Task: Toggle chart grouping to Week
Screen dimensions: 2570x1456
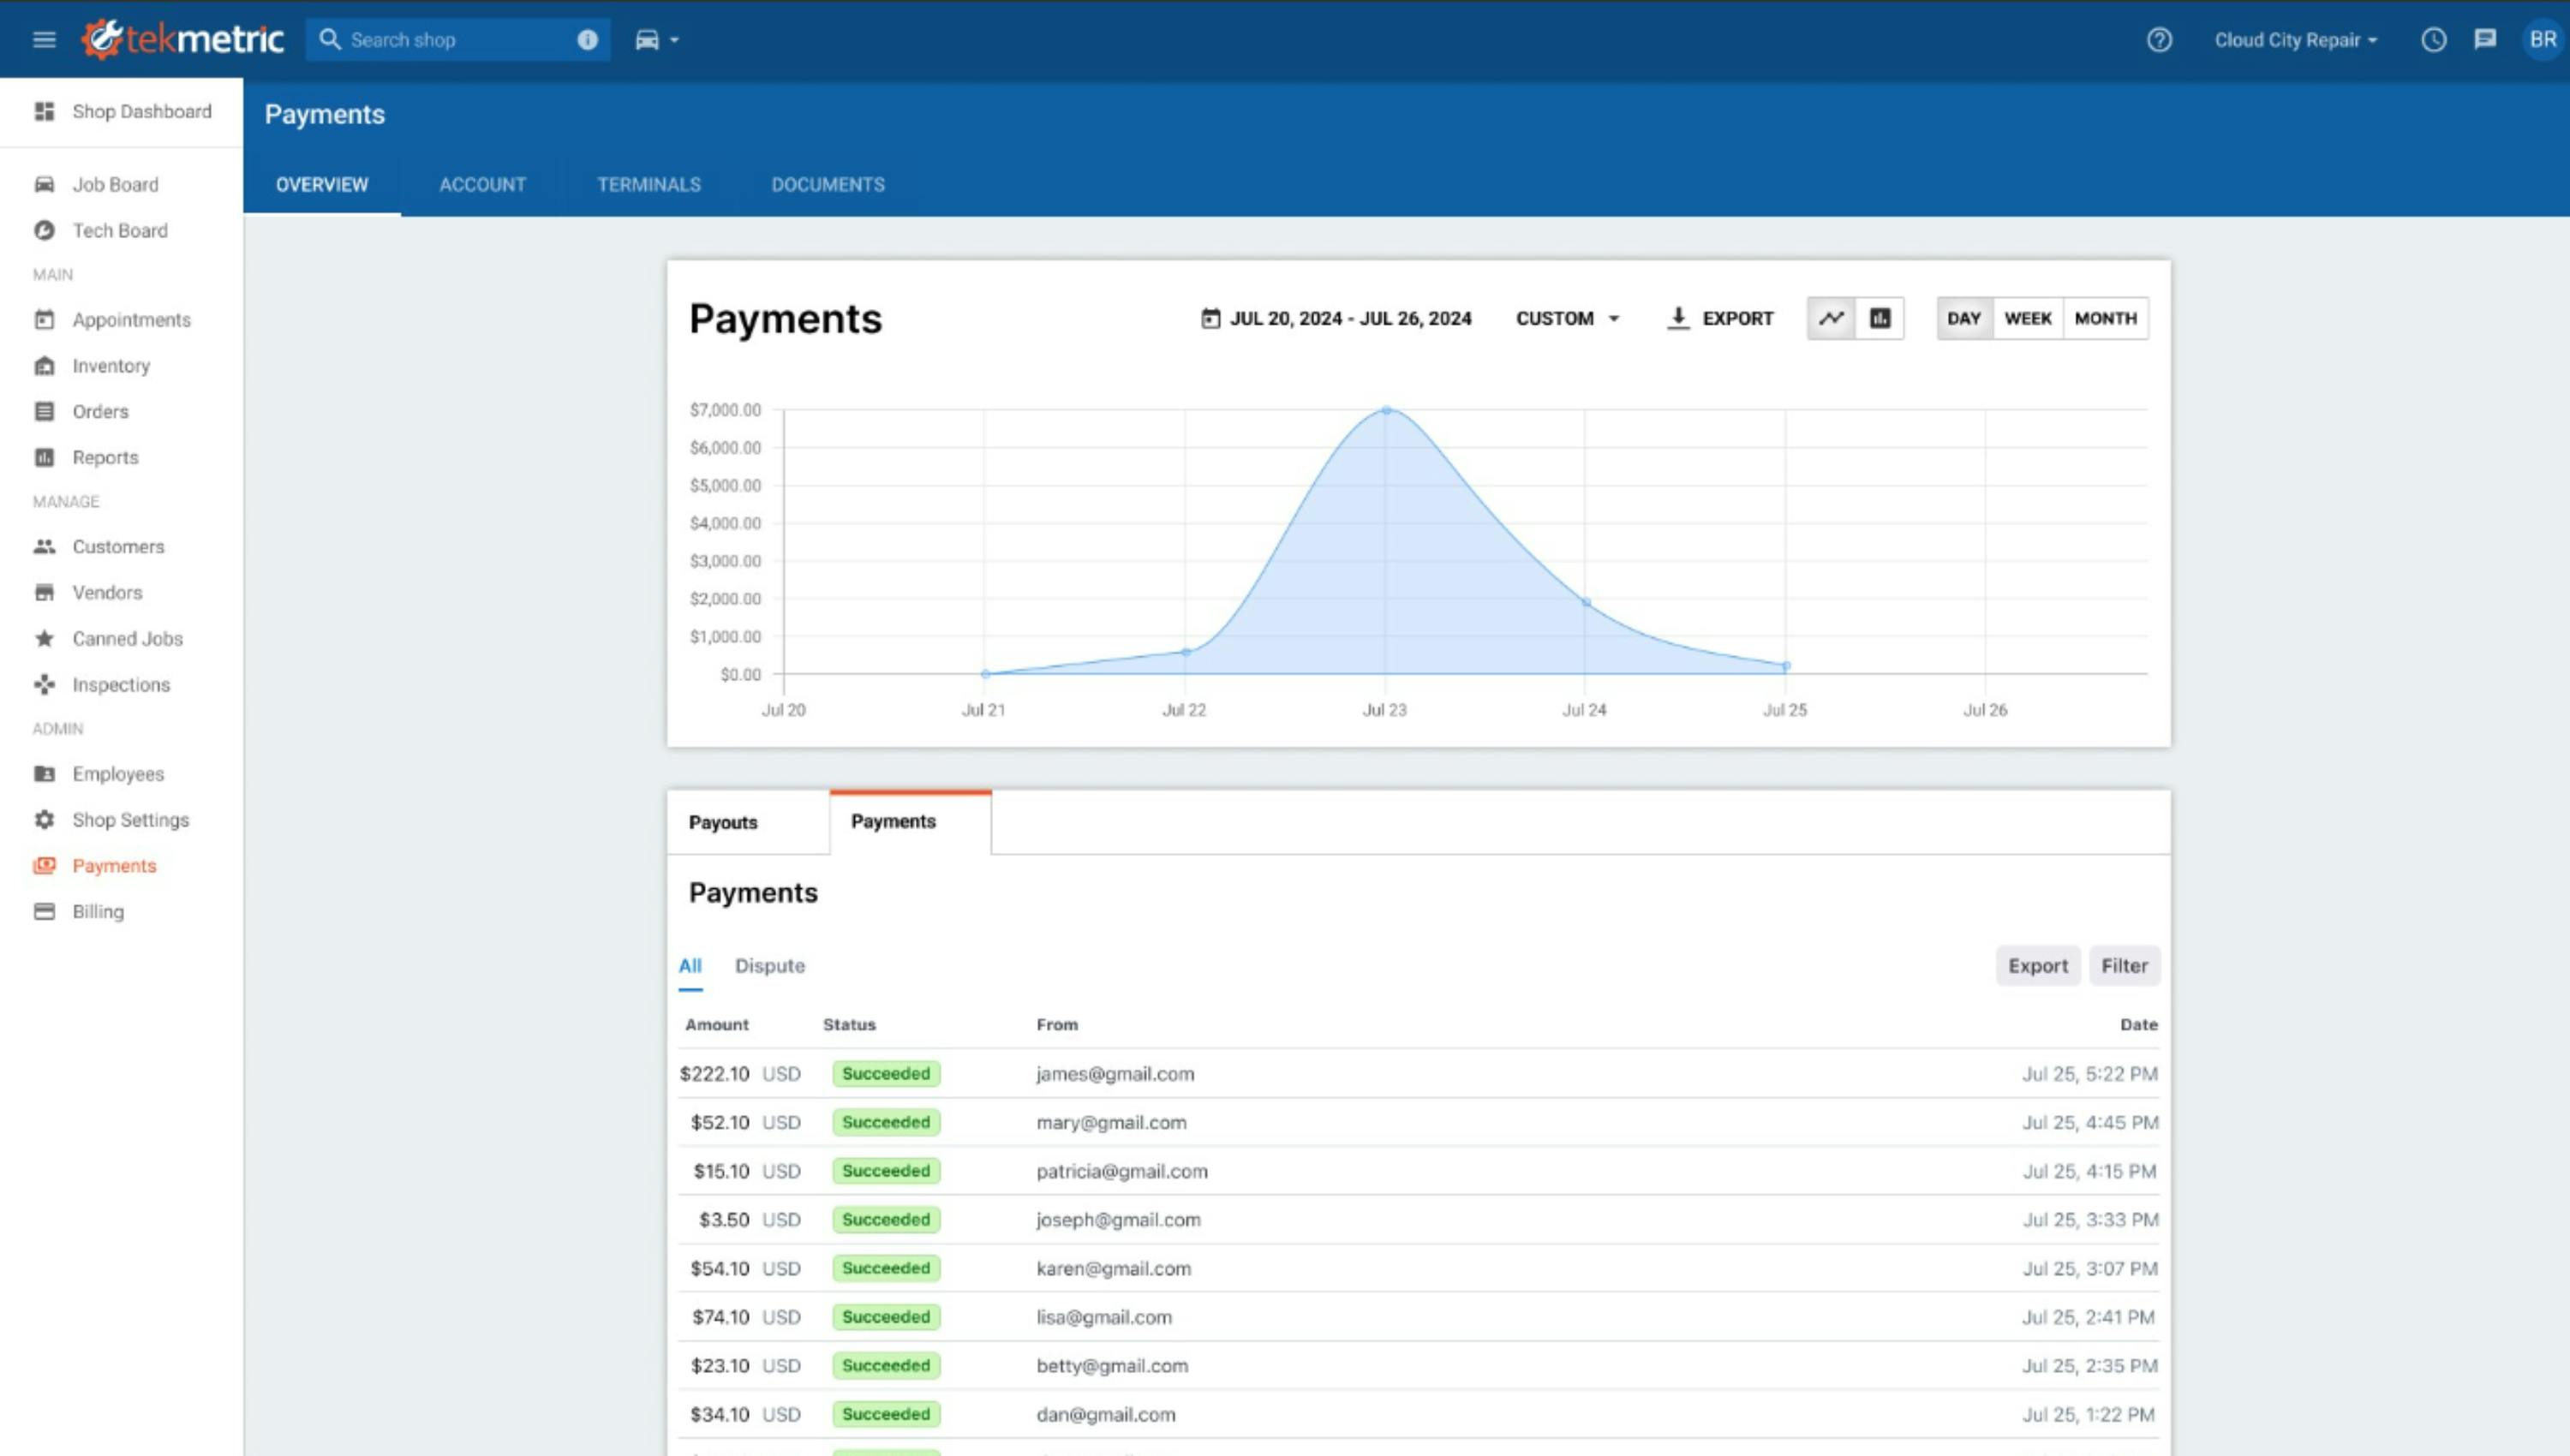Action: pos(2027,318)
